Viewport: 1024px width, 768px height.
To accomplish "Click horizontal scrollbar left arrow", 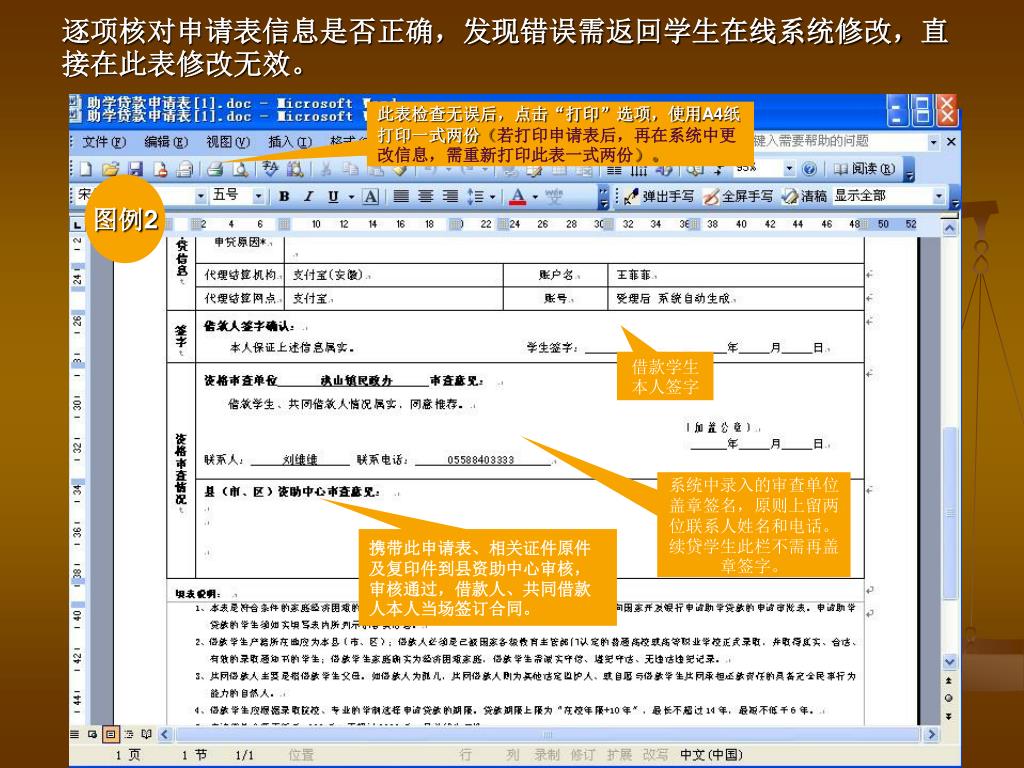I will (x=165, y=735).
